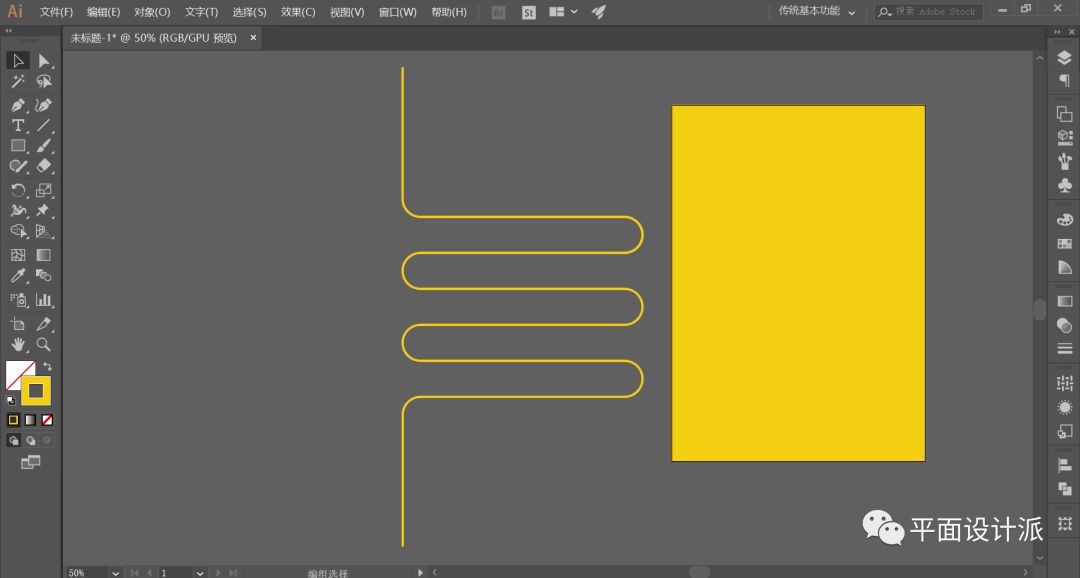Choose the Magic Wand tool
The image size is (1080, 578).
click(x=18, y=82)
